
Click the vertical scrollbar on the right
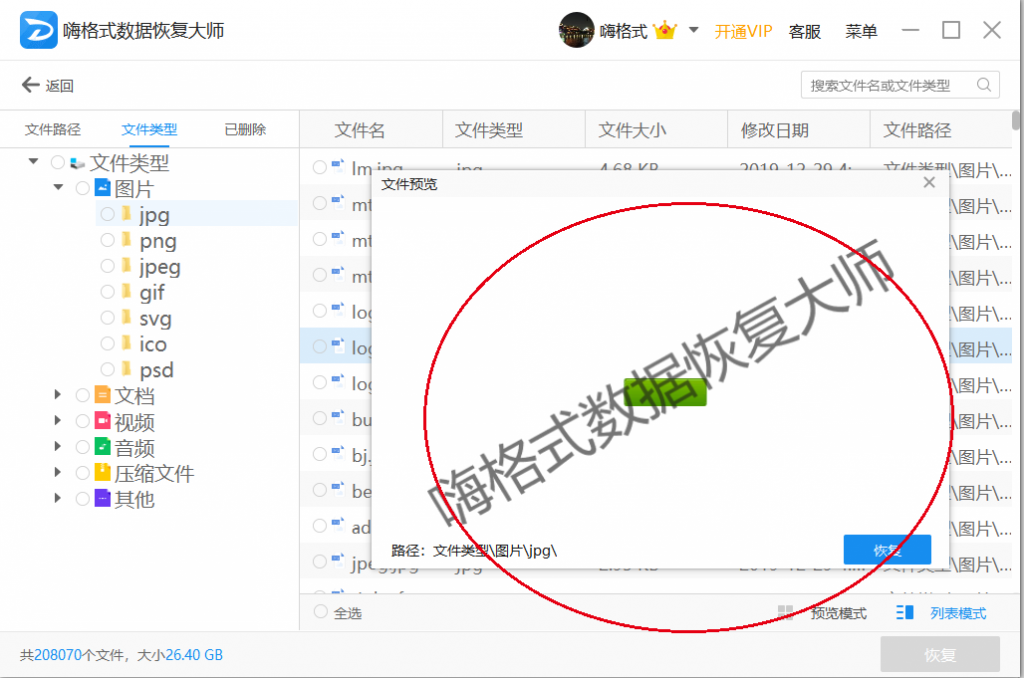[x=1016, y=121]
